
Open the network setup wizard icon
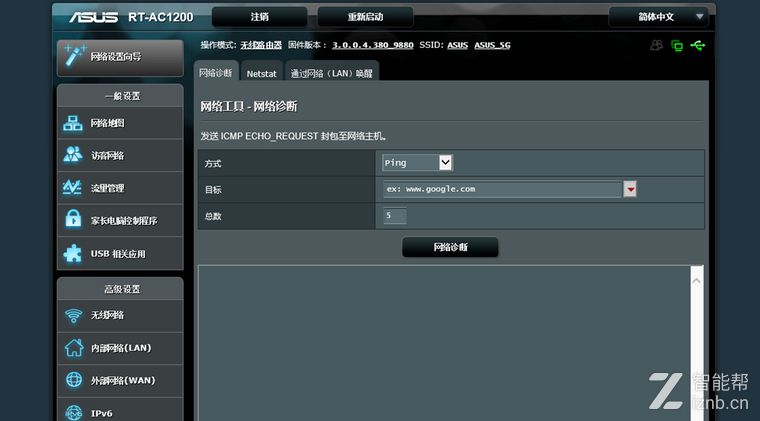tap(74, 56)
